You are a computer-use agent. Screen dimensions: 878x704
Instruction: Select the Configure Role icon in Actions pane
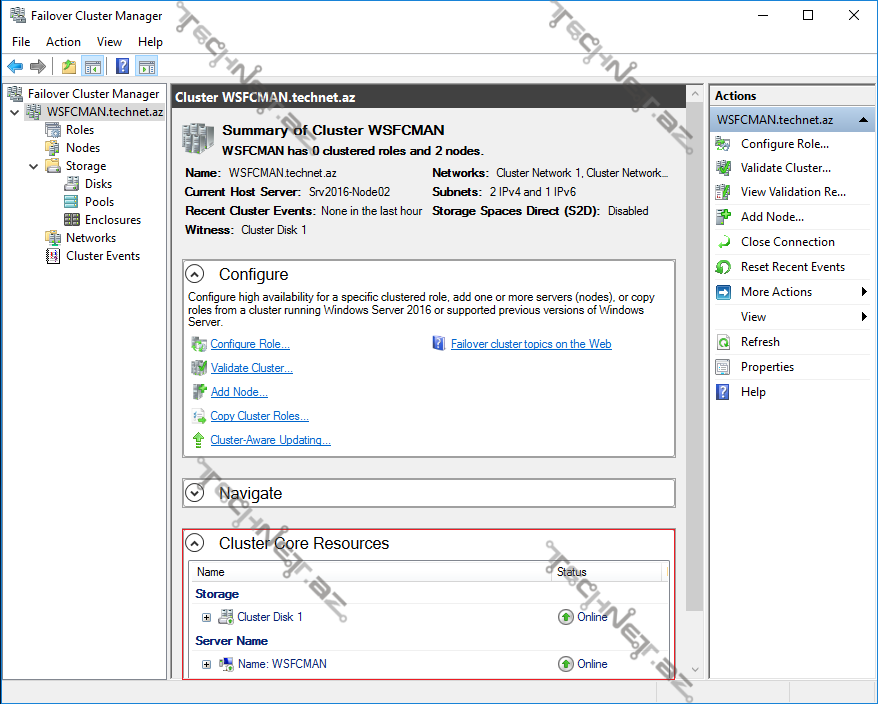pyautogui.click(x=722, y=143)
